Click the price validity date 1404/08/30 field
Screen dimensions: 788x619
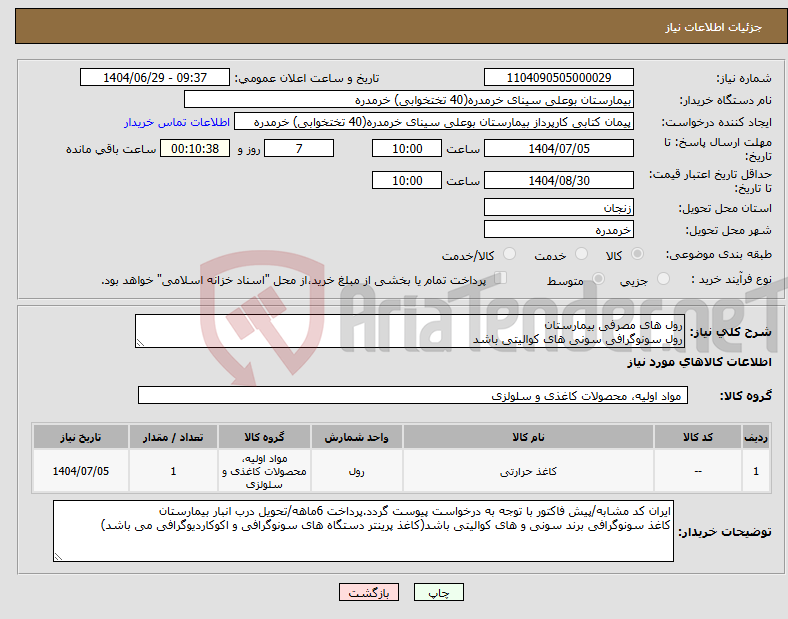(558, 180)
